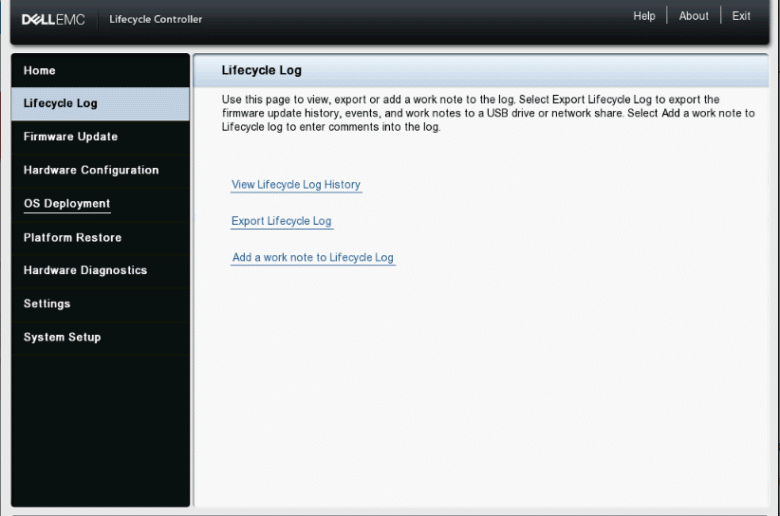Screen dimensions: 780x516
Task: Open the Settings section
Action: click(100, 304)
